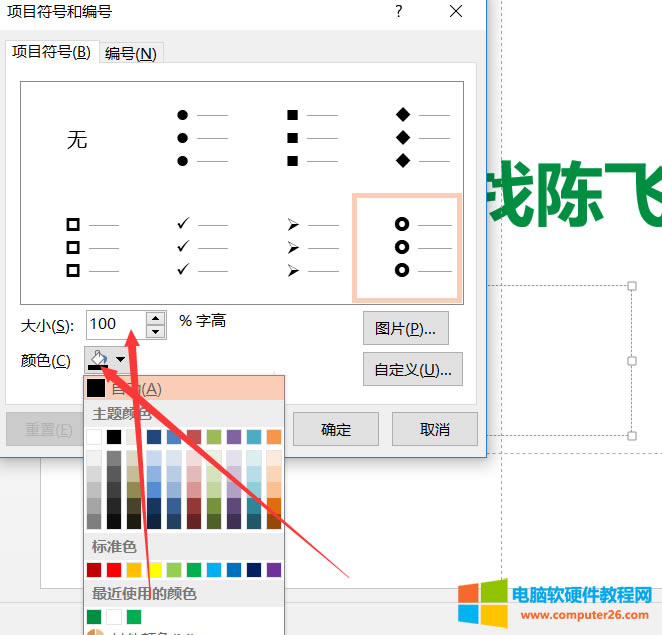Open the 自定义(U)... dialog button
This screenshot has height=635, width=662.
[412, 369]
